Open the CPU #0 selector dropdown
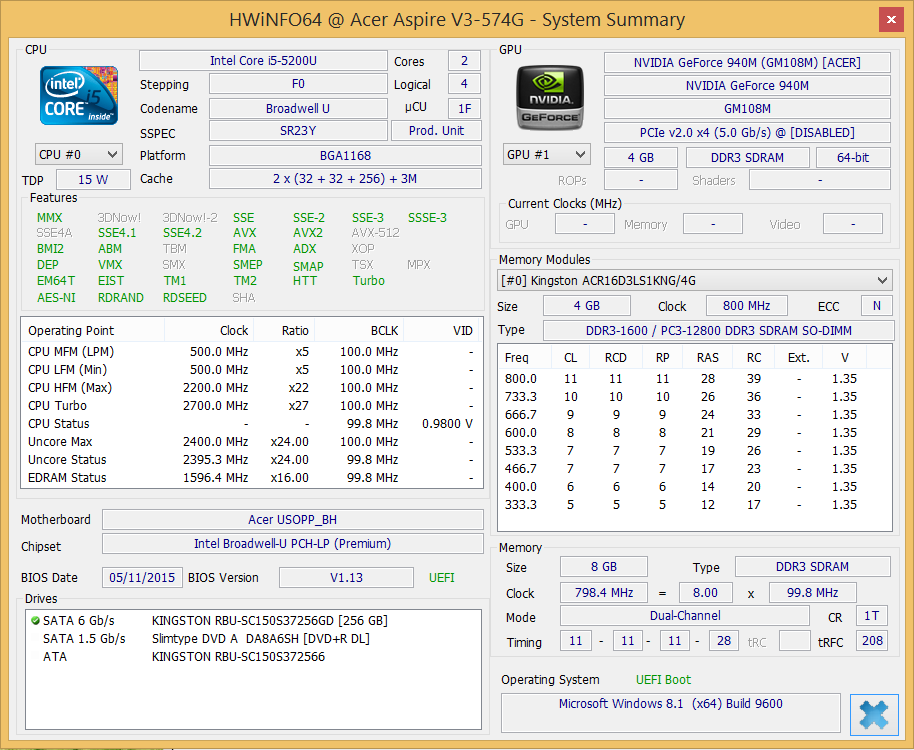 [x=79, y=154]
